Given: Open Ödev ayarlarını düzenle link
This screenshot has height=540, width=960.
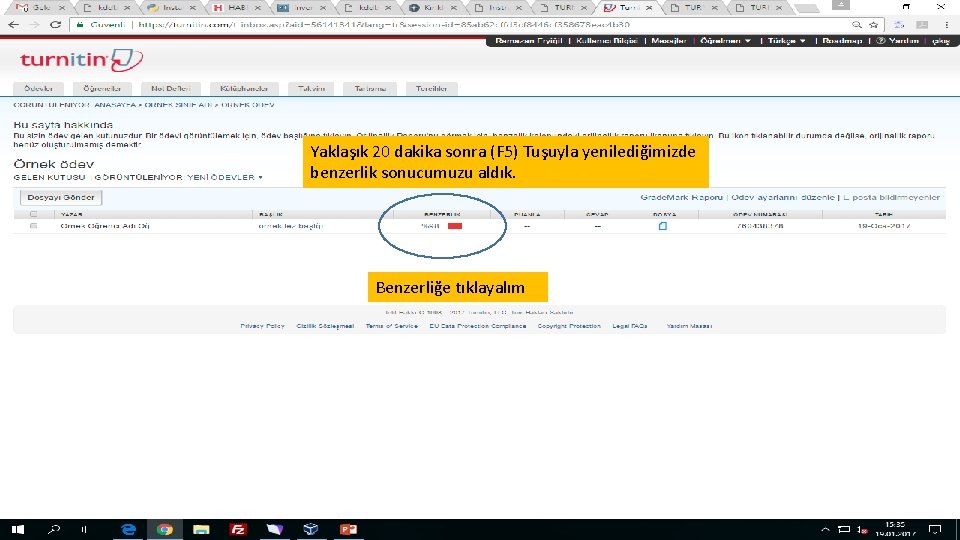Looking at the screenshot, I should (x=782, y=198).
